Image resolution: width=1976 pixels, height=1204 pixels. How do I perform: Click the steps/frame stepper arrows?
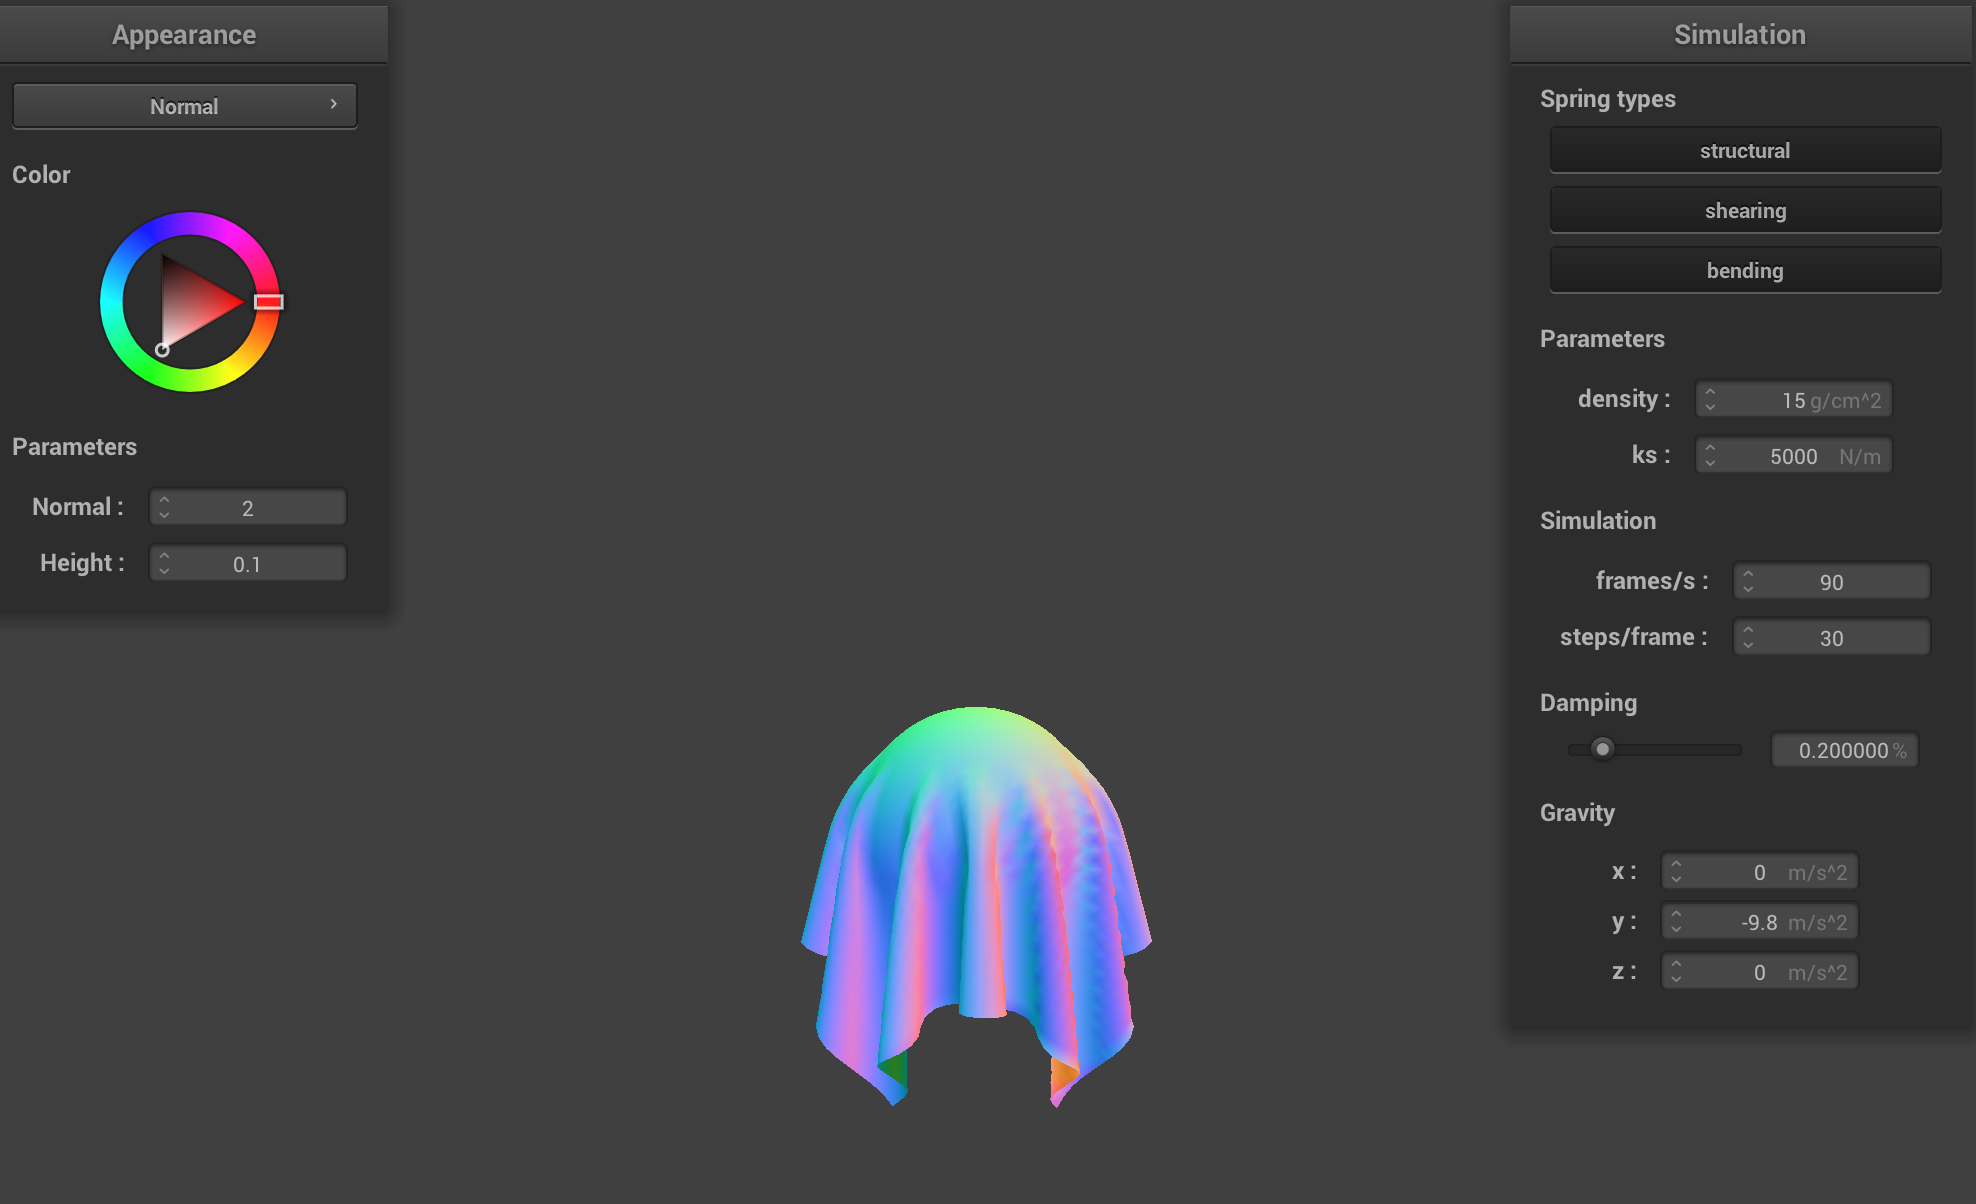coord(1748,637)
